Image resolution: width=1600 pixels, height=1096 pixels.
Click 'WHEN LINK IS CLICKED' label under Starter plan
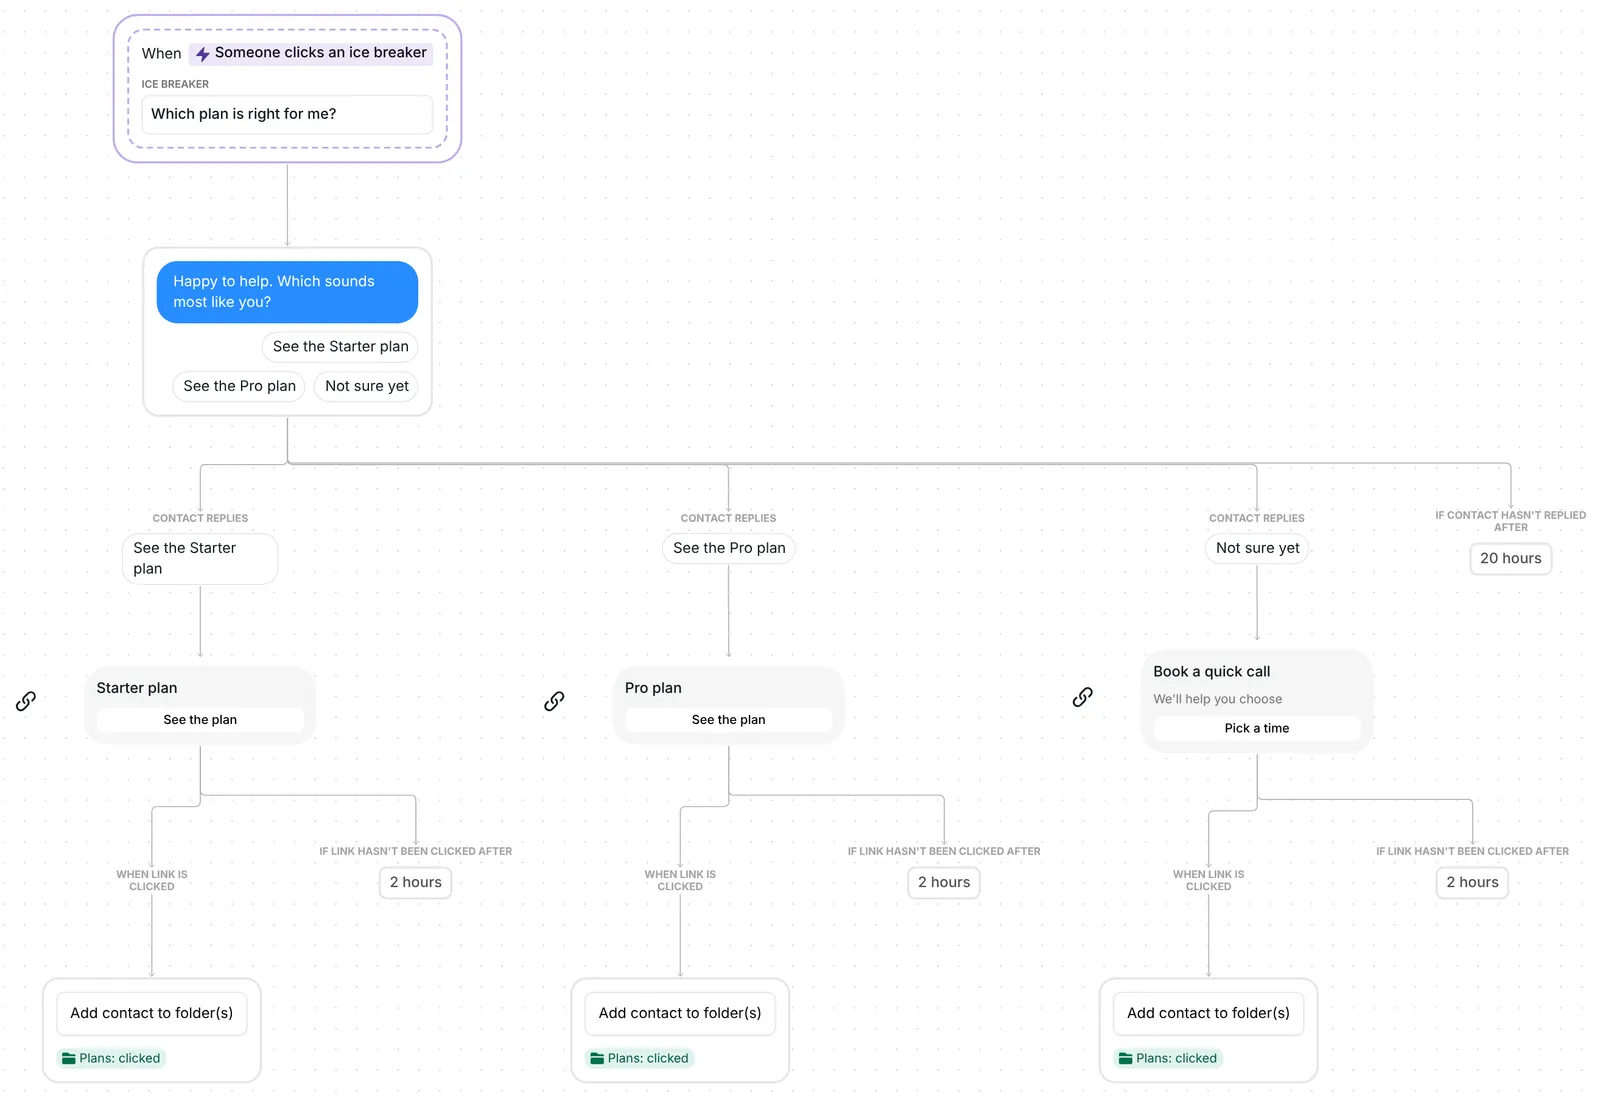152,880
